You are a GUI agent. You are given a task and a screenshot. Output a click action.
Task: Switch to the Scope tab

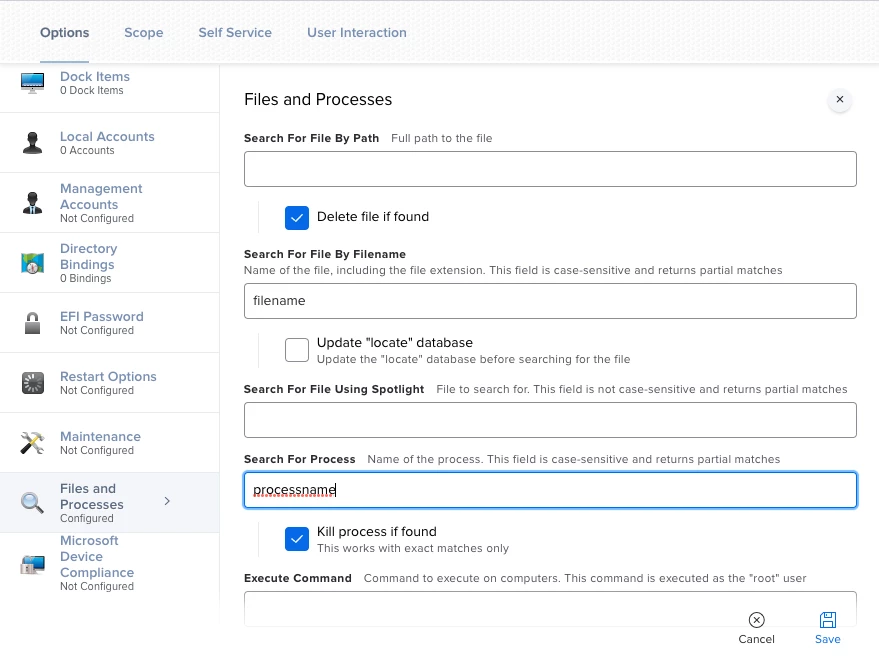144,33
